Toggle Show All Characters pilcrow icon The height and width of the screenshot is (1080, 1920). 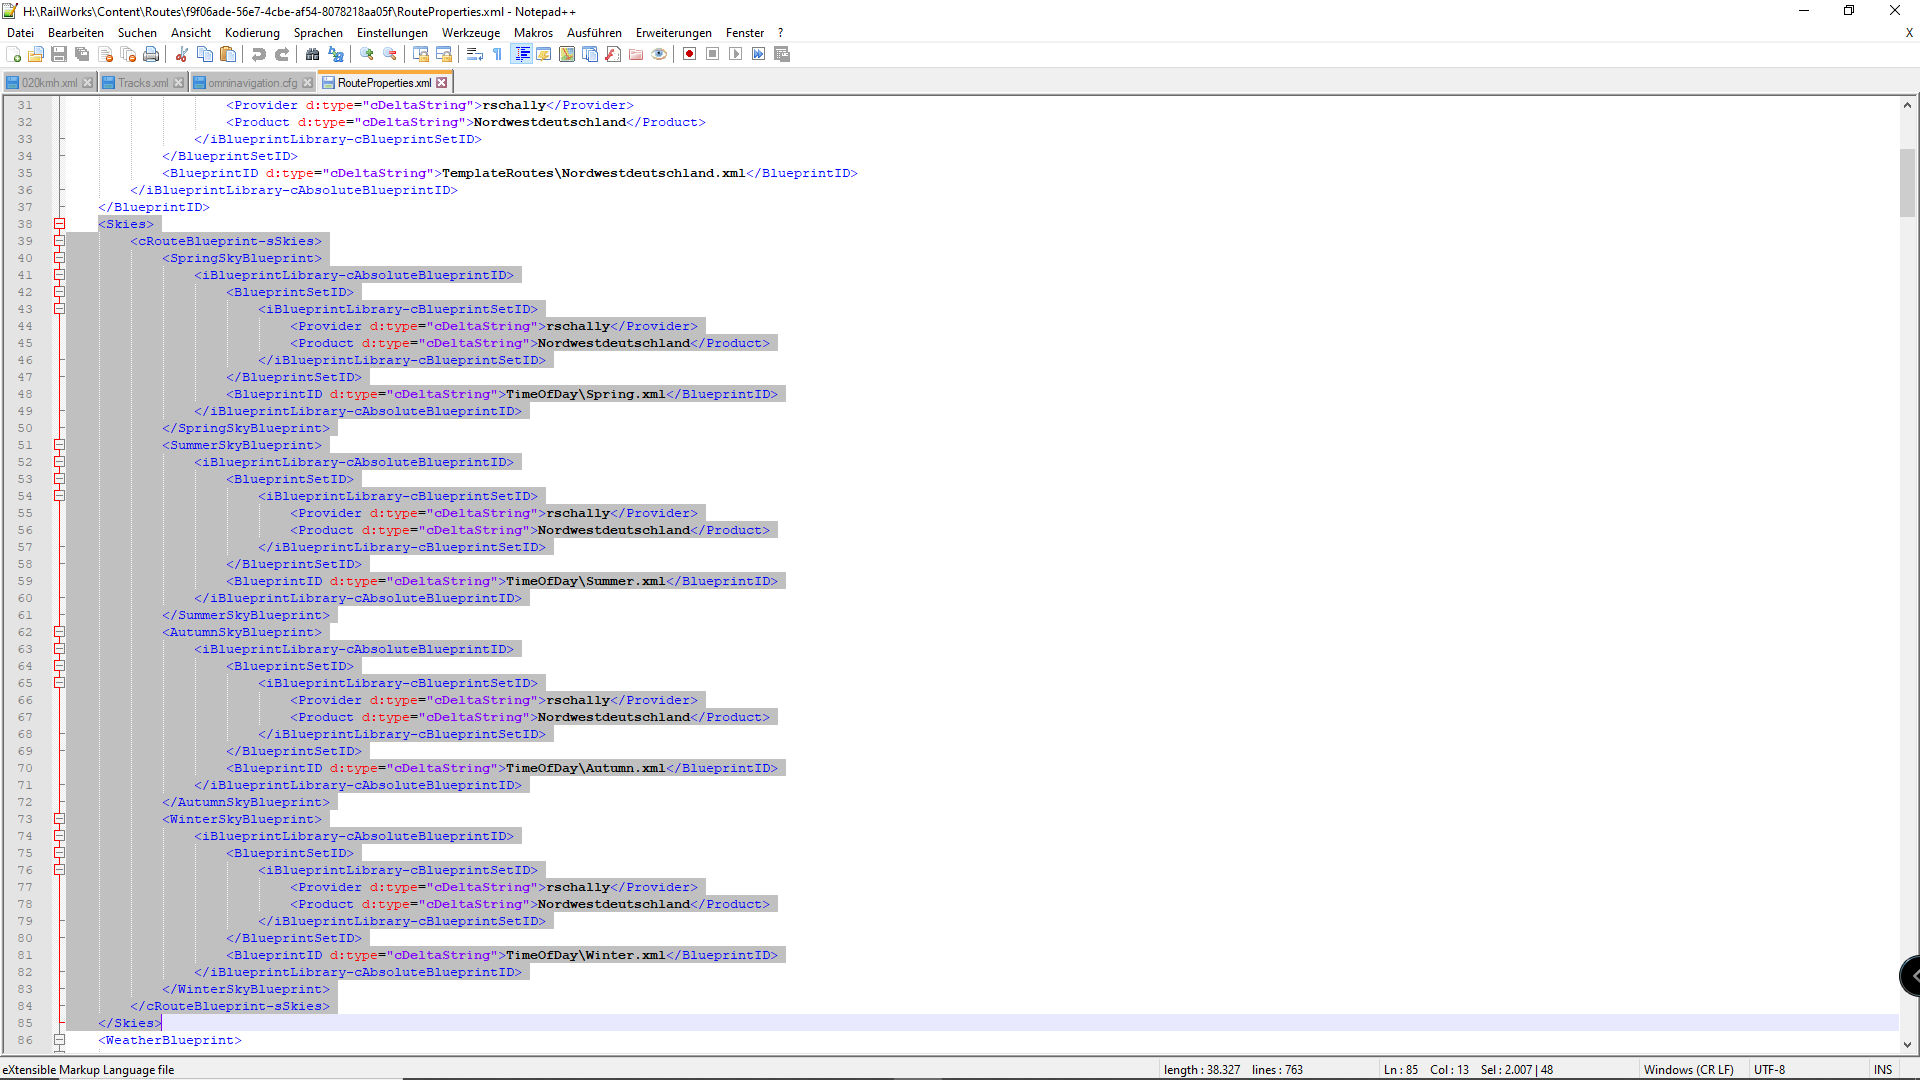(497, 54)
